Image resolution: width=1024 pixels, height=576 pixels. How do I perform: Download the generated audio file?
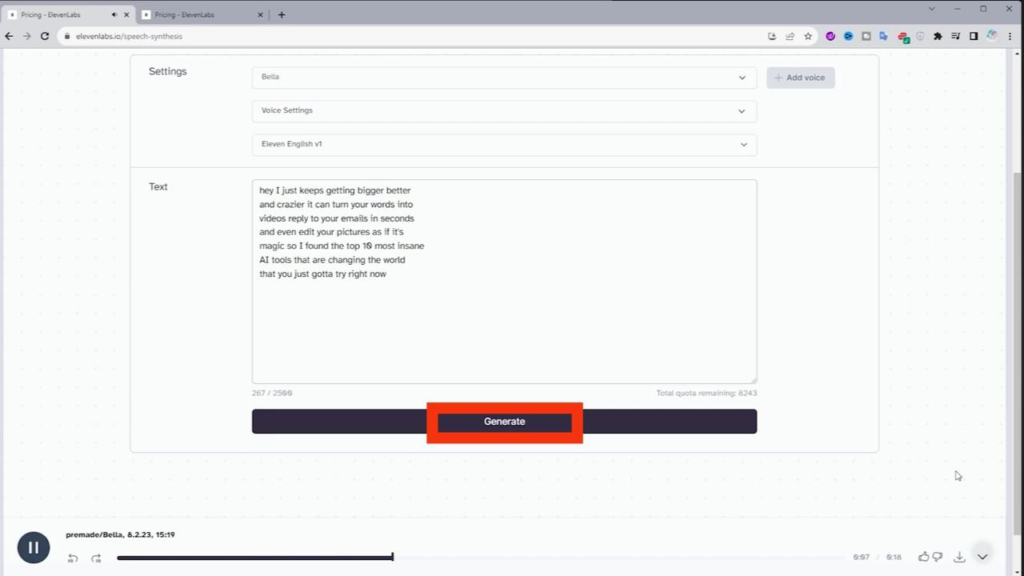[x=959, y=557]
